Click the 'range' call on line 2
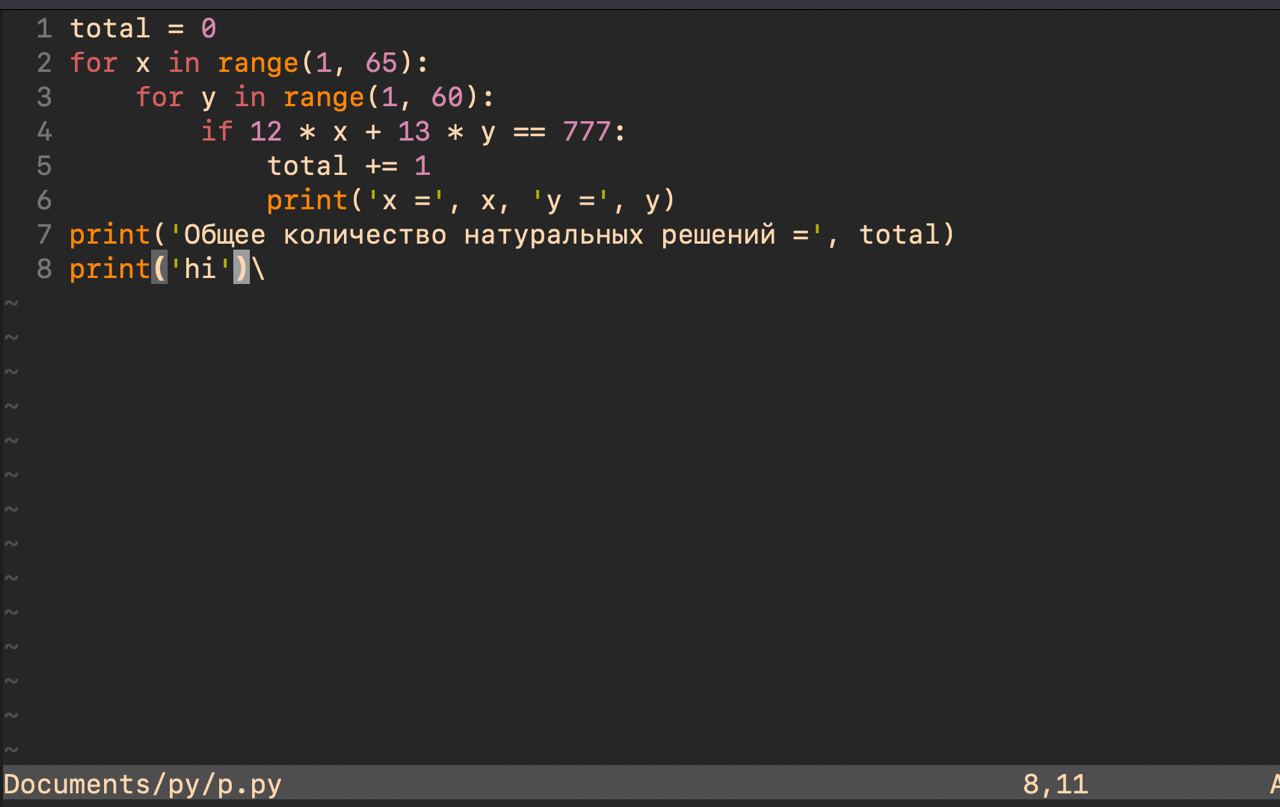Image resolution: width=1280 pixels, height=807 pixels. pyautogui.click(x=258, y=63)
